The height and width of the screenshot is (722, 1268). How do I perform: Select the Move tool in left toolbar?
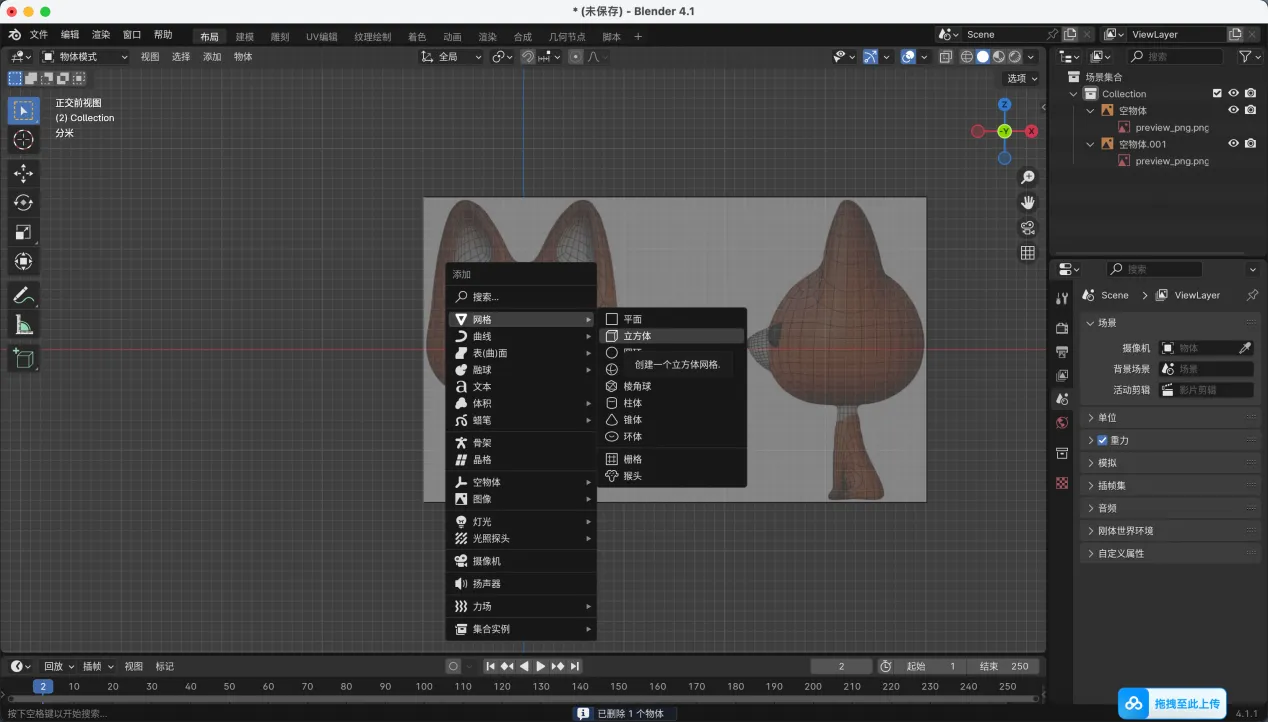pyautogui.click(x=23, y=173)
